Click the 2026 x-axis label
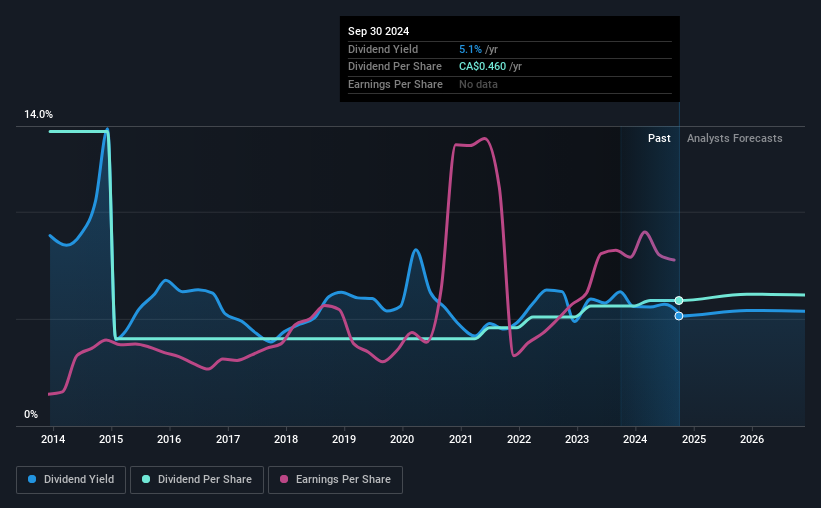Viewport: 821px width, 508px height. coord(752,439)
